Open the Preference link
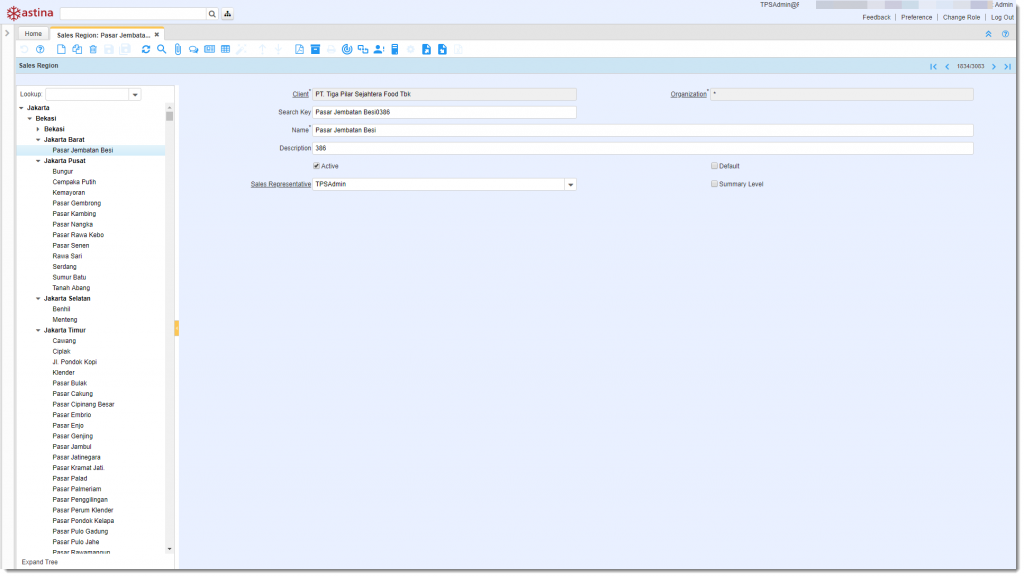 tap(916, 17)
